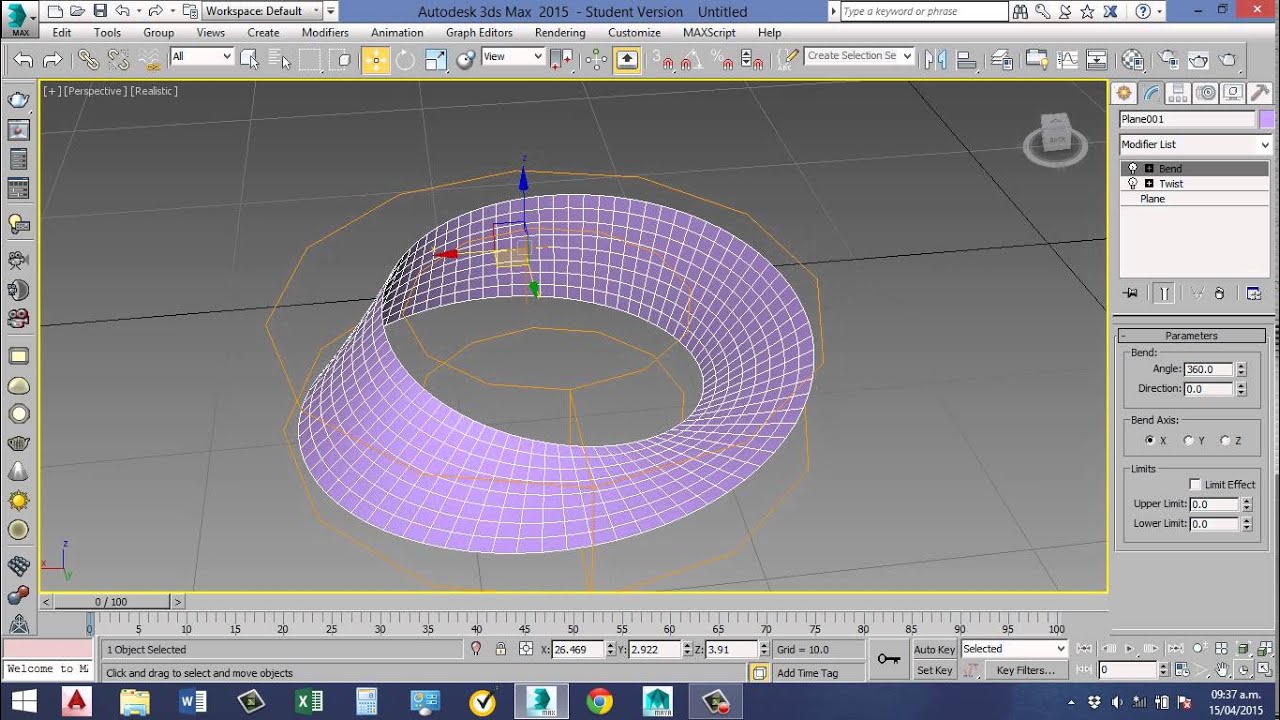Viewport: 1280px width, 720px height.
Task: Open the Workspace: Default dropdown
Action: 263,11
